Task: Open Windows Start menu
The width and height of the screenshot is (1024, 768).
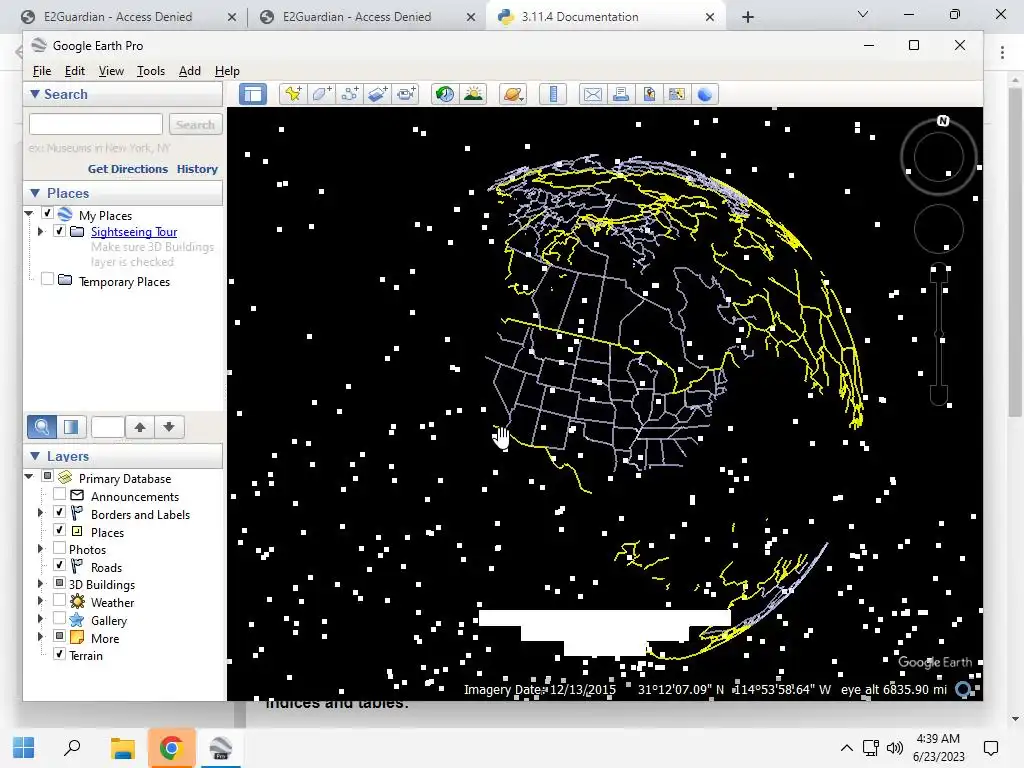Action: [24, 748]
